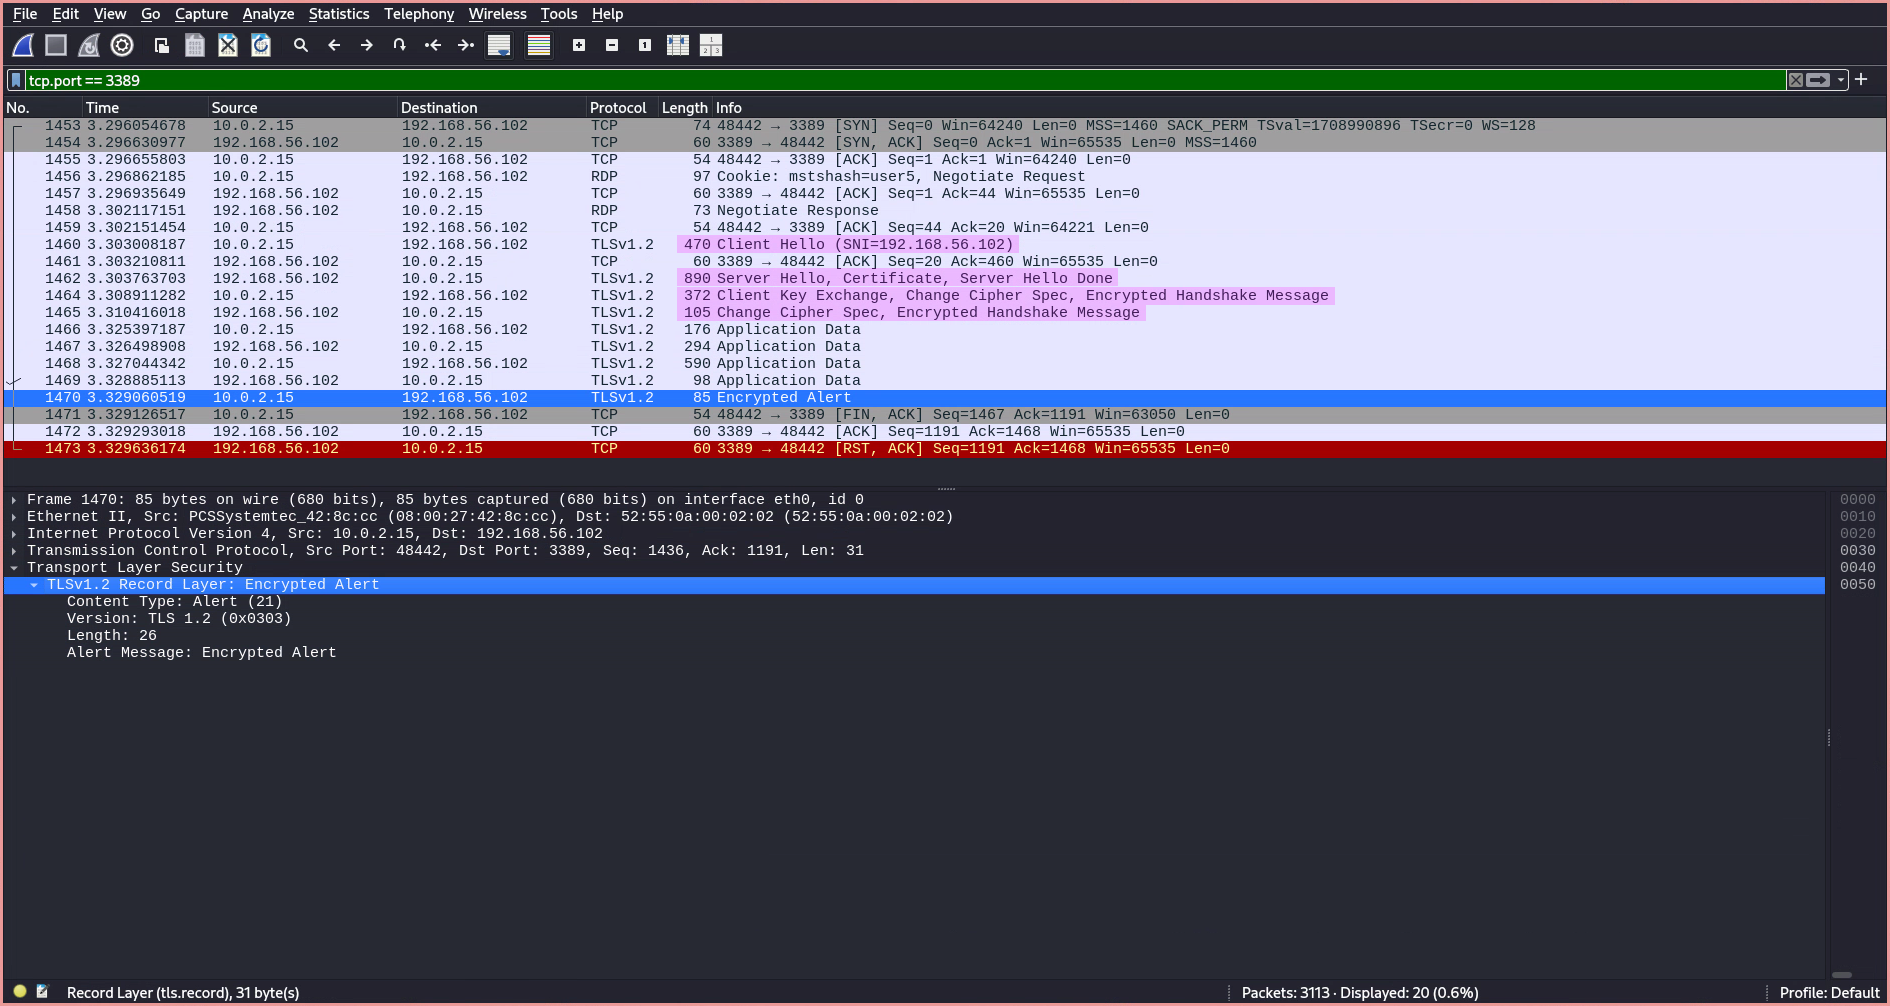The image size is (1890, 1006).
Task: Sort by the Info column header
Action: [1299, 107]
